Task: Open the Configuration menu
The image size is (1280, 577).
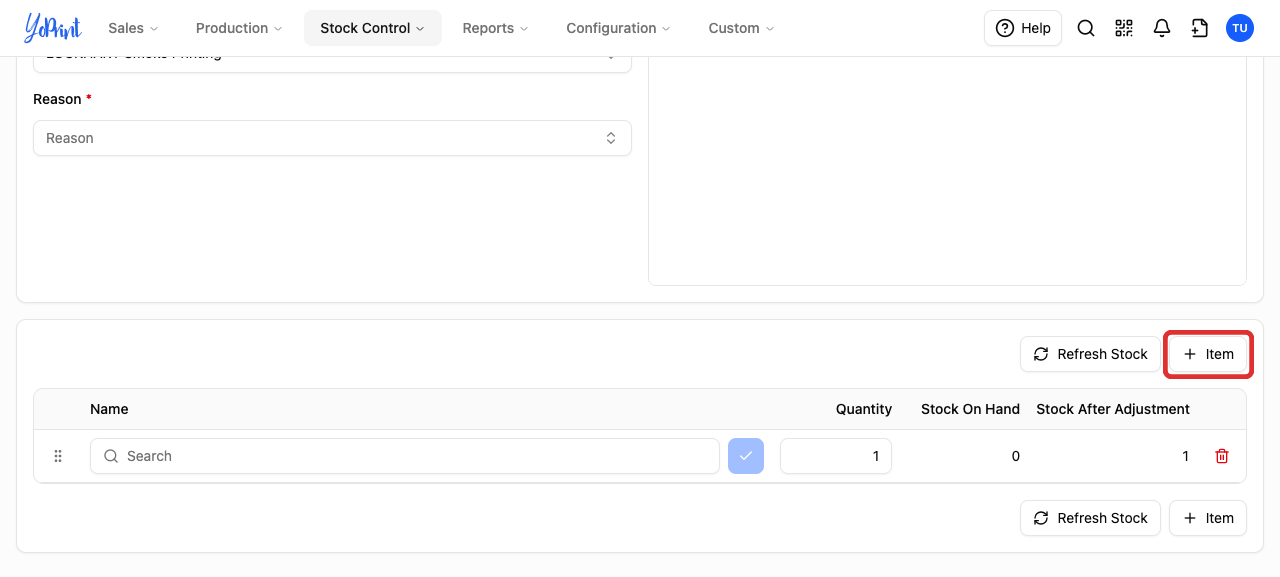Action: [619, 28]
